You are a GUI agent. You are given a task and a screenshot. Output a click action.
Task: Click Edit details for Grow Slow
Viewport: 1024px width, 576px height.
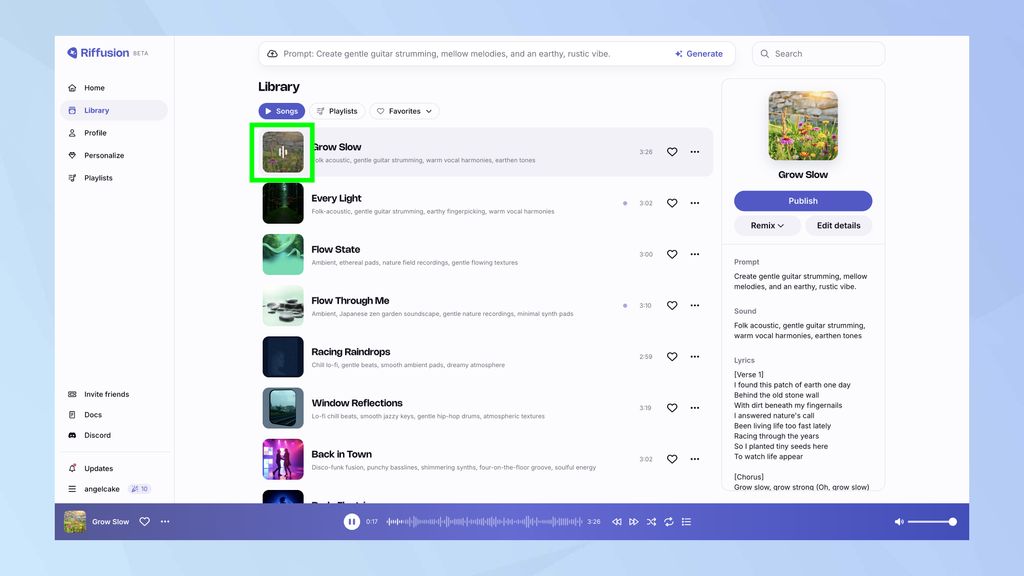coord(838,225)
